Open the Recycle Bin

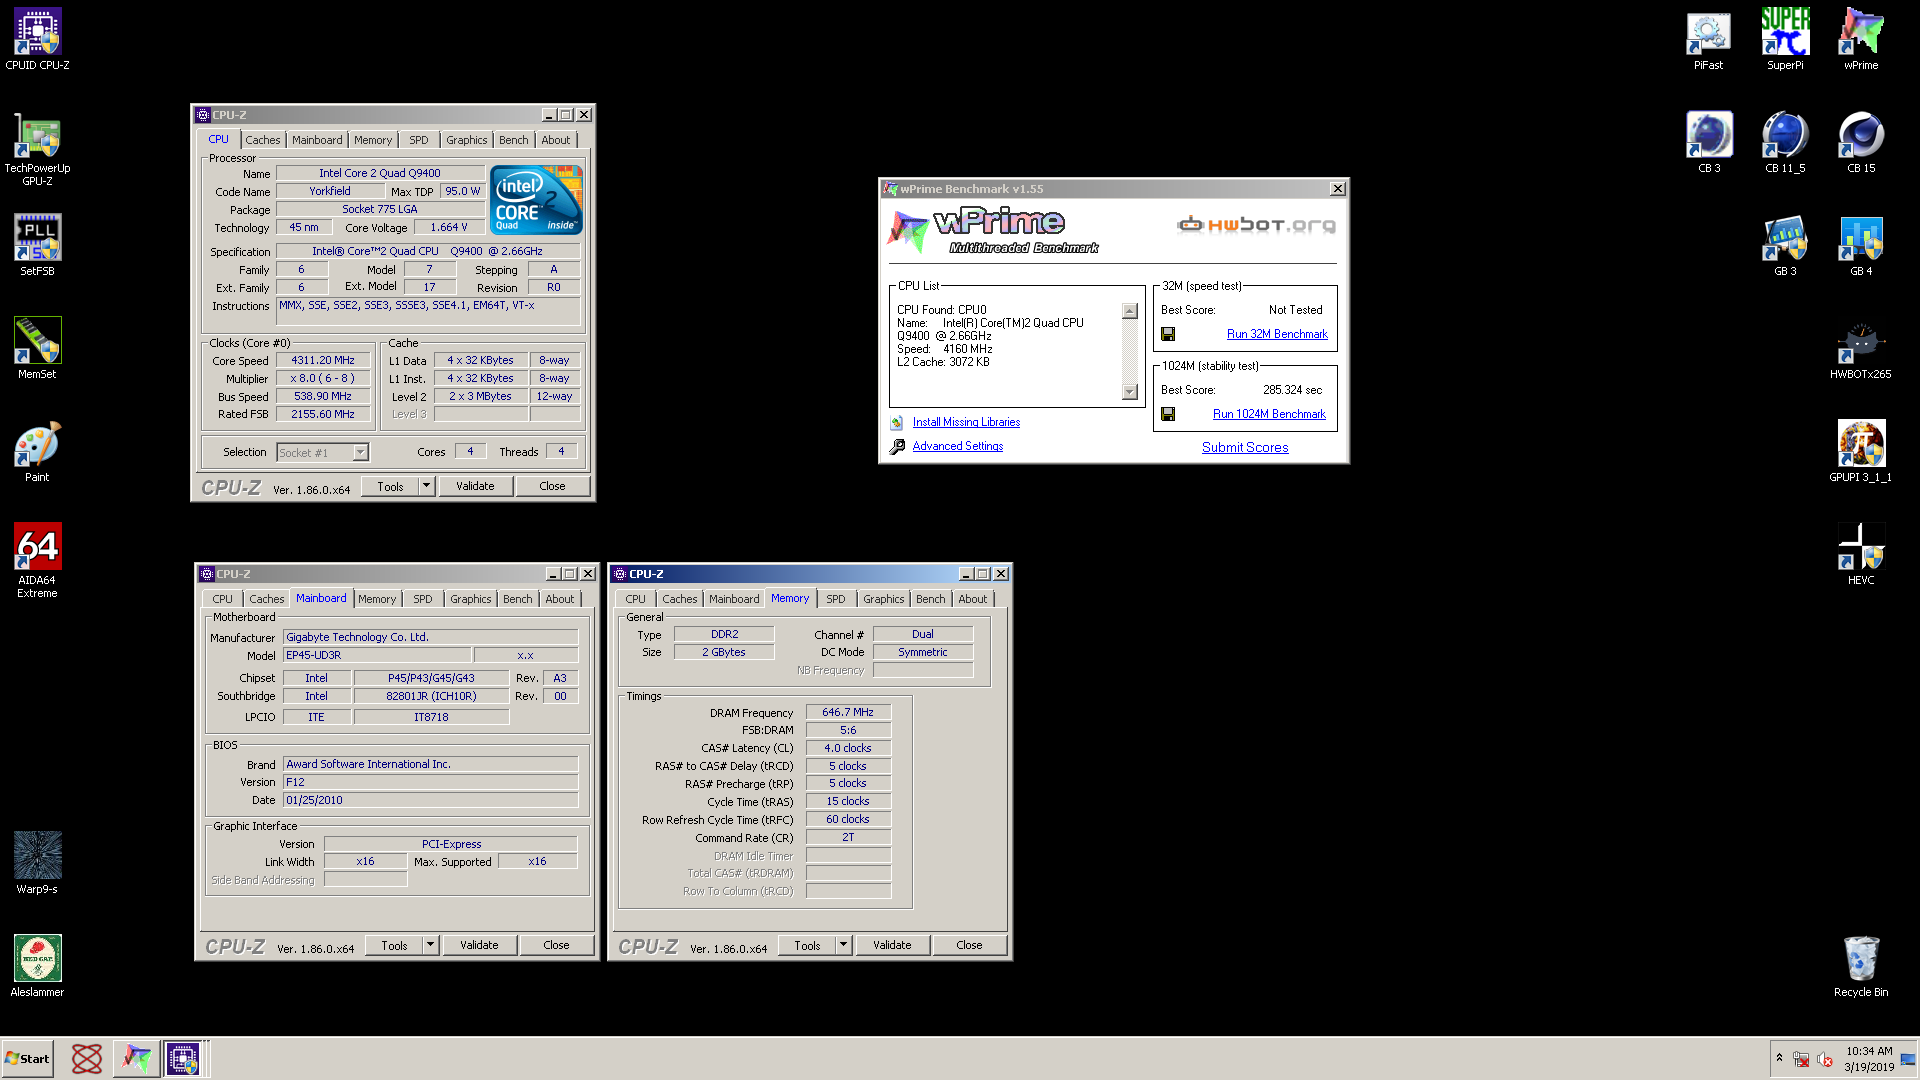pos(1861,966)
